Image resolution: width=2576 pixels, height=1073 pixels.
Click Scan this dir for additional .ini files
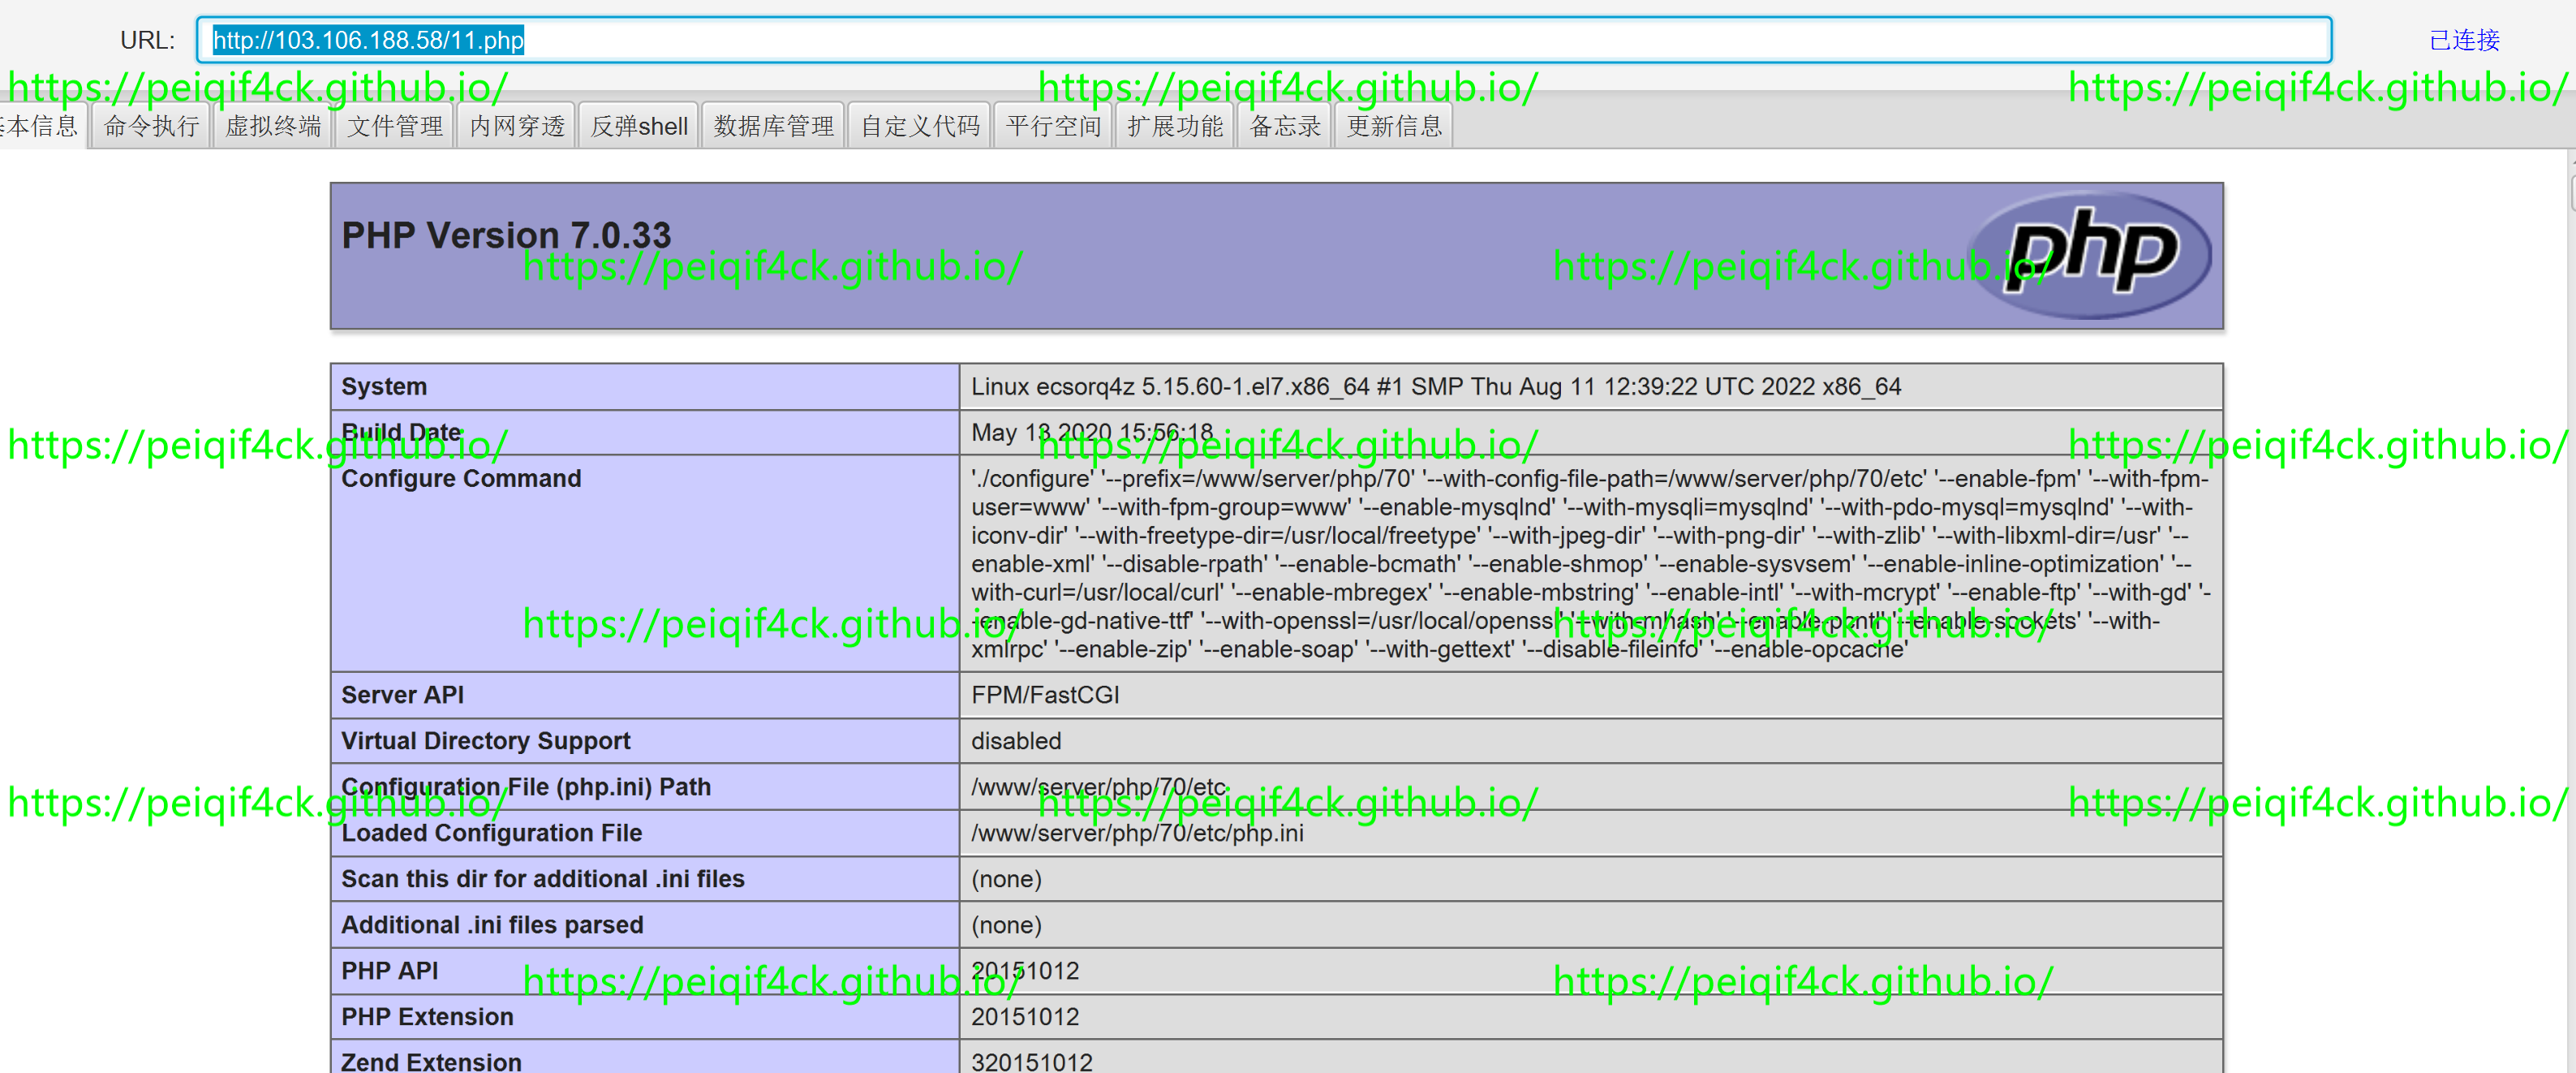pyautogui.click(x=543, y=878)
